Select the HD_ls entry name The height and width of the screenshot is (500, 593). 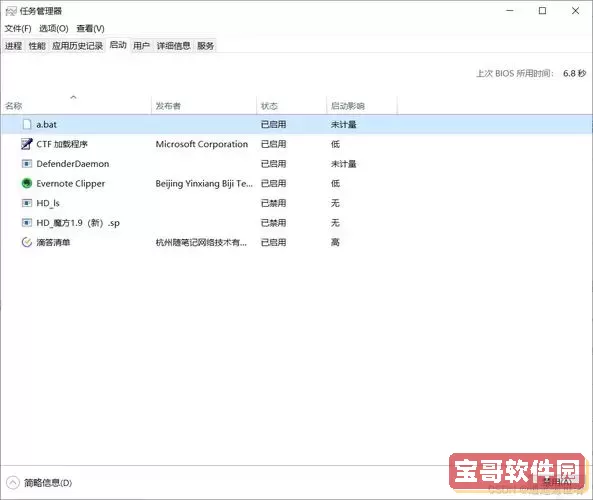48,203
